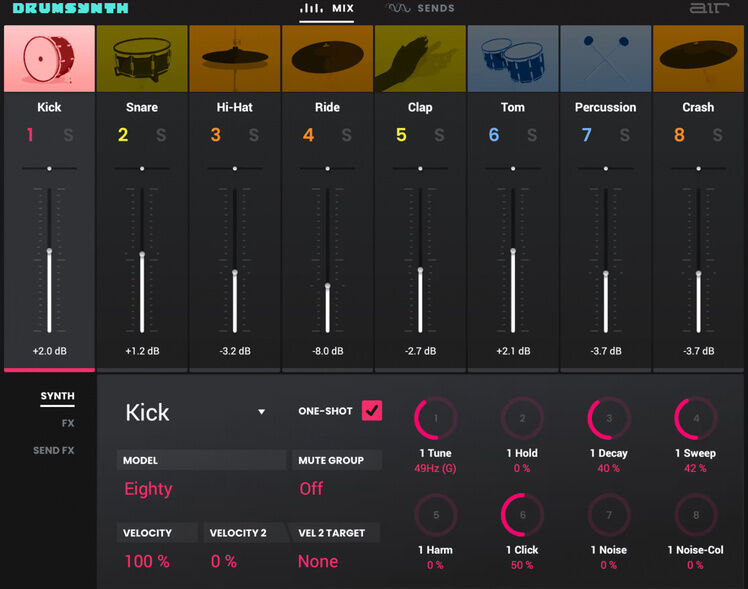Click the Ride level readout -8.0 dB
Screen dimensions: 748x589
[328, 351]
